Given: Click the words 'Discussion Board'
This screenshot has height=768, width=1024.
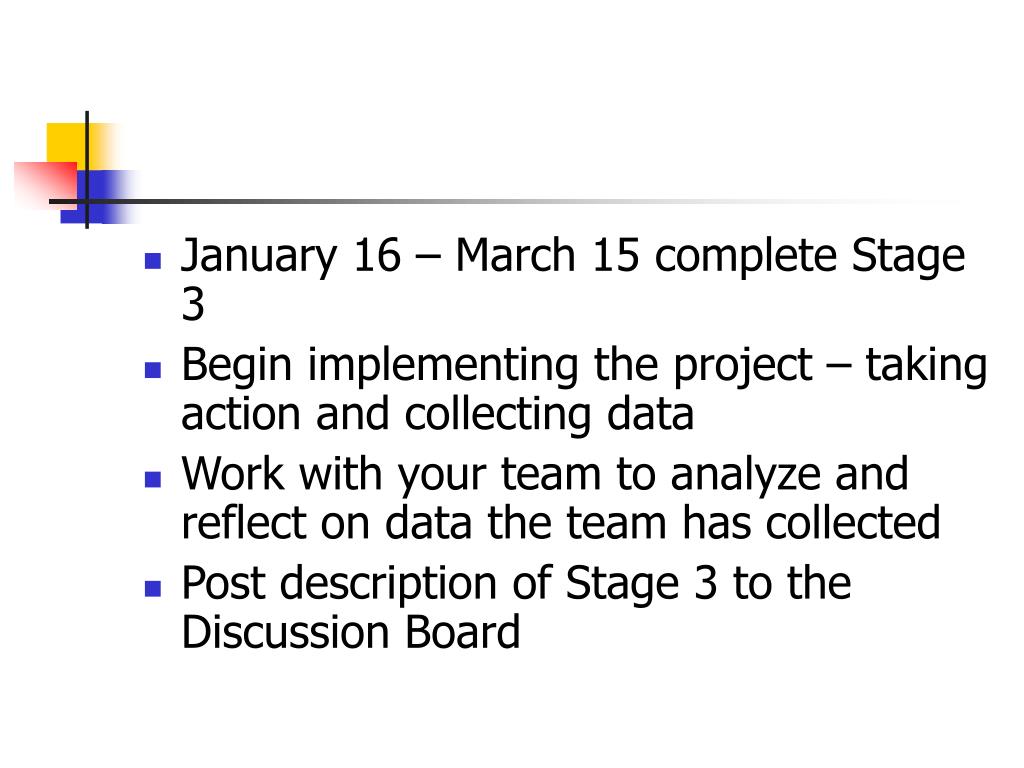Looking at the screenshot, I should (351, 632).
